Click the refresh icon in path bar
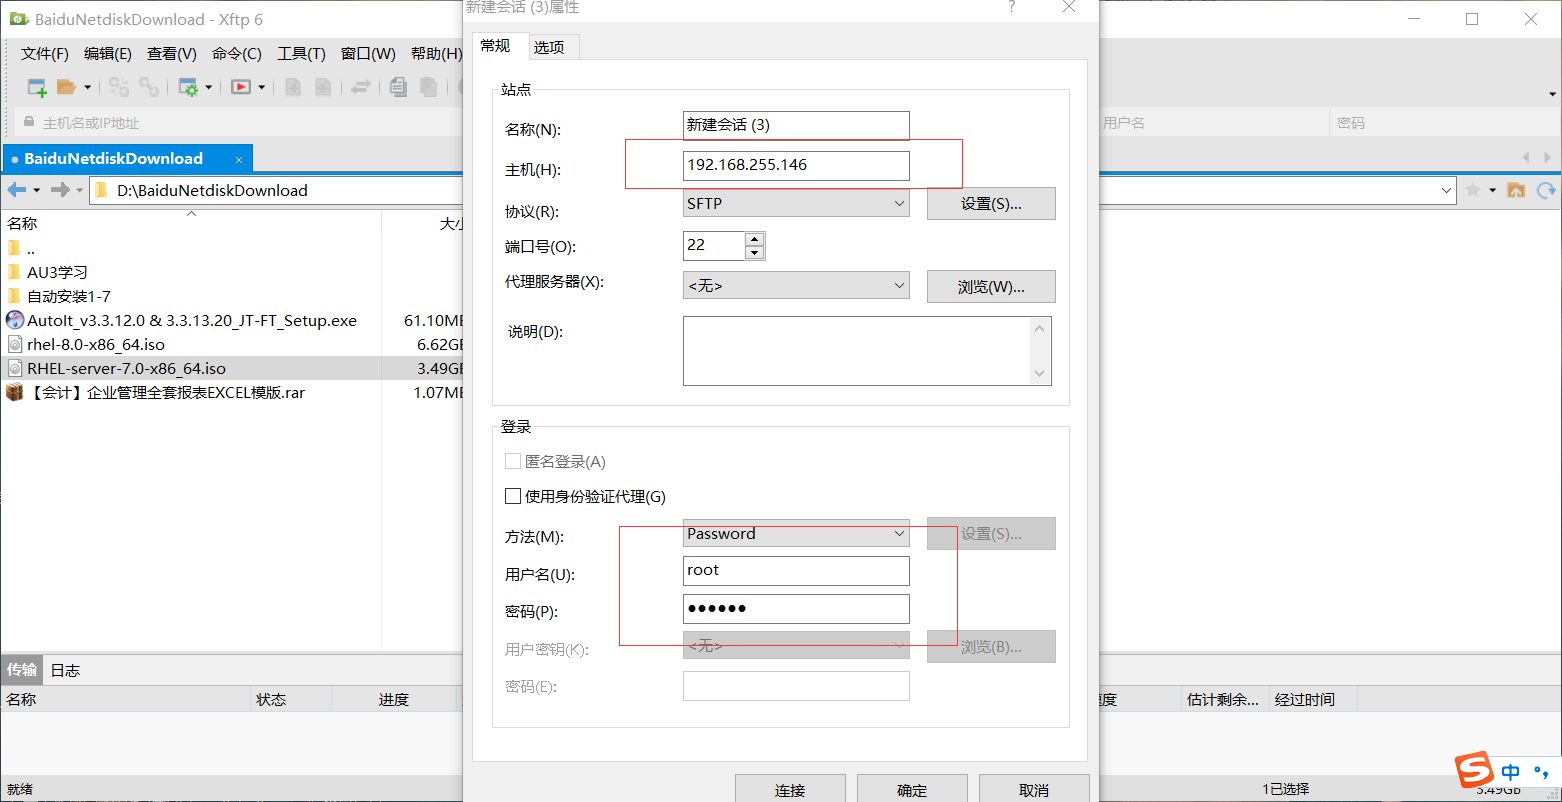Screen dimensions: 1562x802 (x=1546, y=190)
